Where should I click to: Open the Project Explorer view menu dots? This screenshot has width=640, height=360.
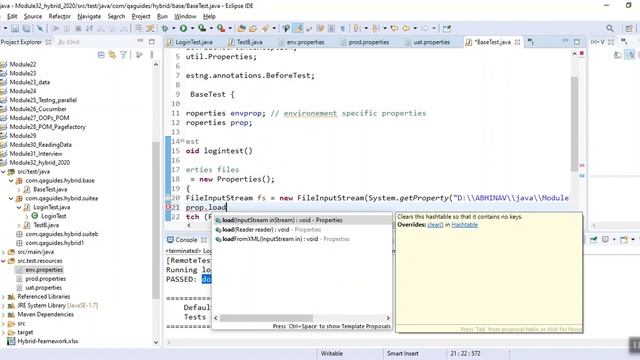[152, 55]
